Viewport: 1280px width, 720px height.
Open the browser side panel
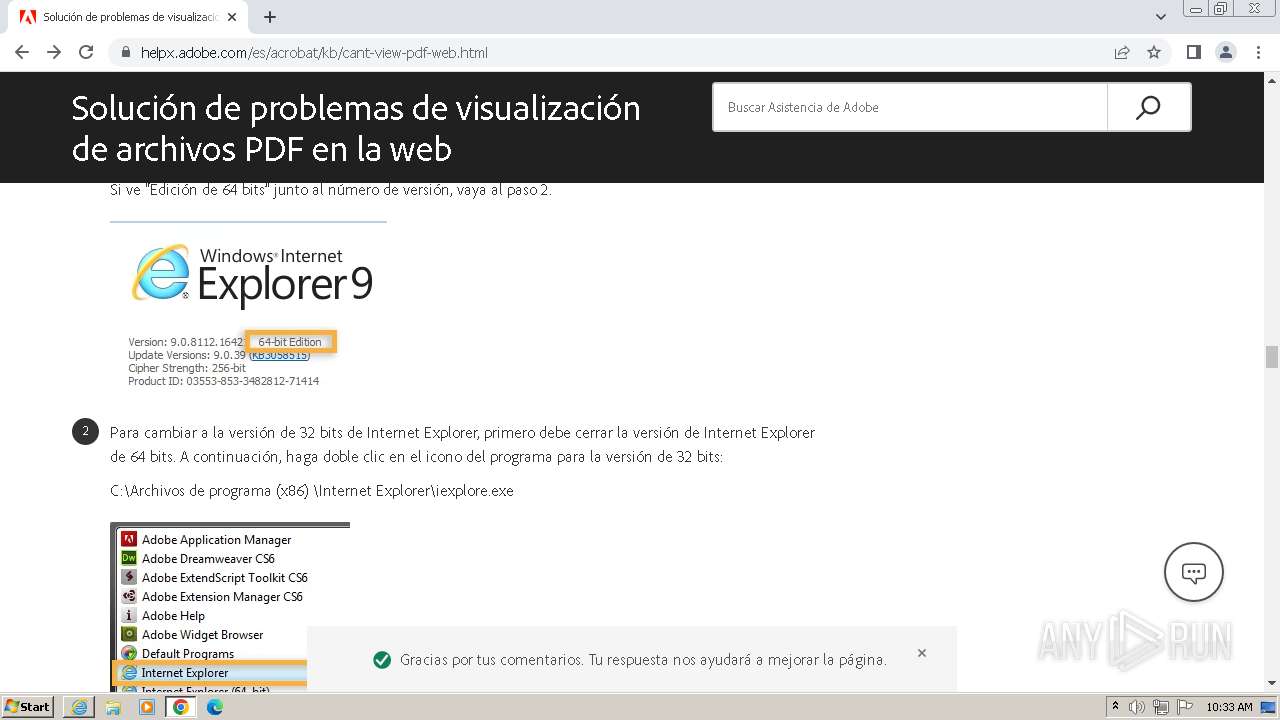tap(1194, 52)
